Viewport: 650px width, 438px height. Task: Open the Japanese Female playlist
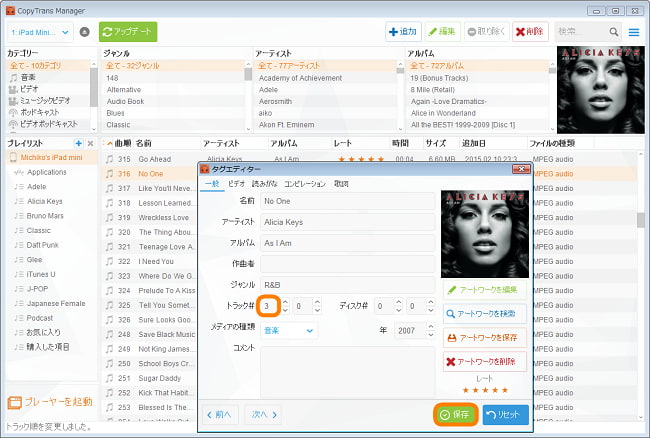point(56,303)
